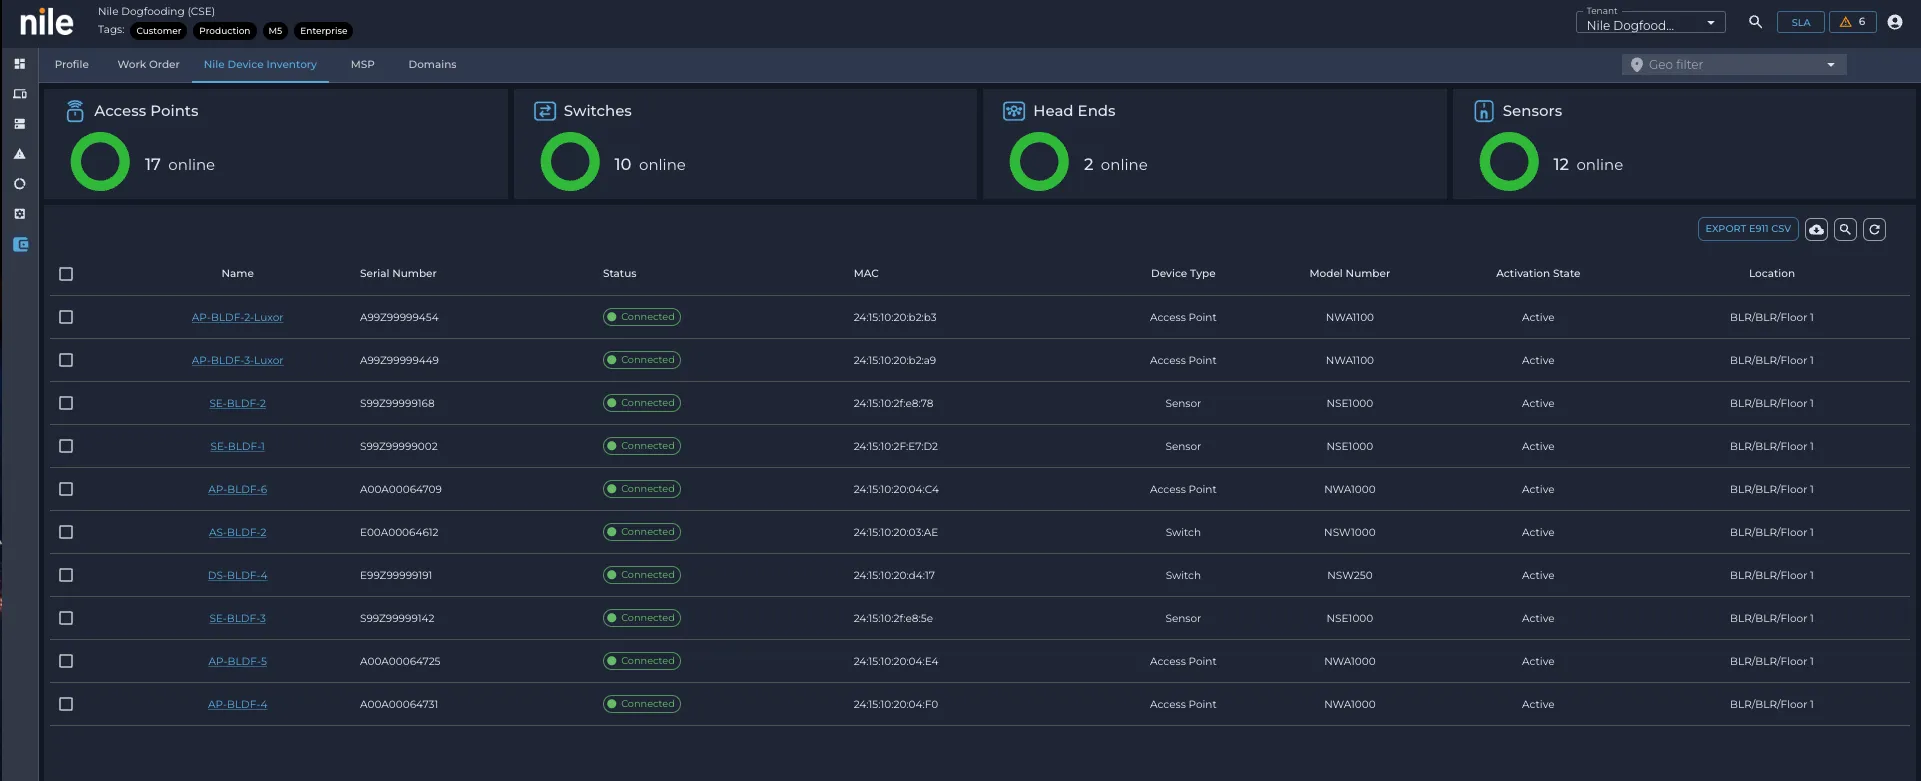
Task: Click the cloud download icon above the table
Action: 1817,230
